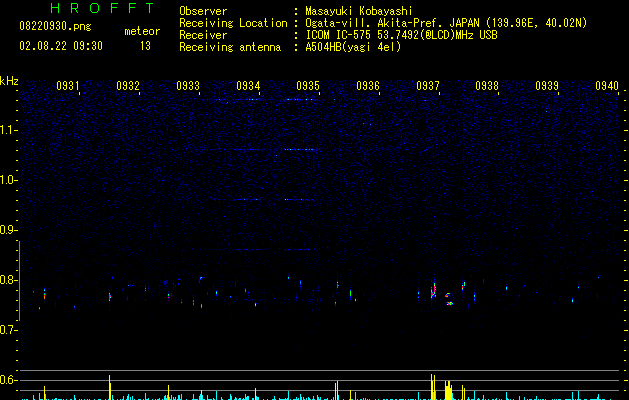Select the meteor count value 13
This screenshot has height=400, width=629.
coord(145,46)
